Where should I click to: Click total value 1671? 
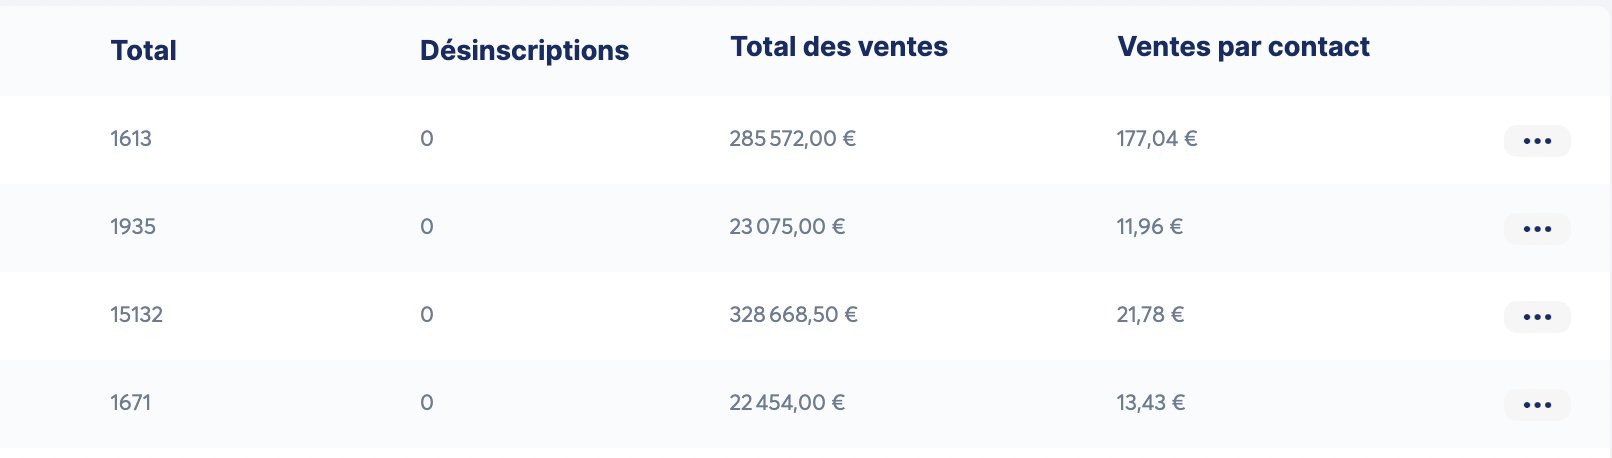[x=131, y=403]
